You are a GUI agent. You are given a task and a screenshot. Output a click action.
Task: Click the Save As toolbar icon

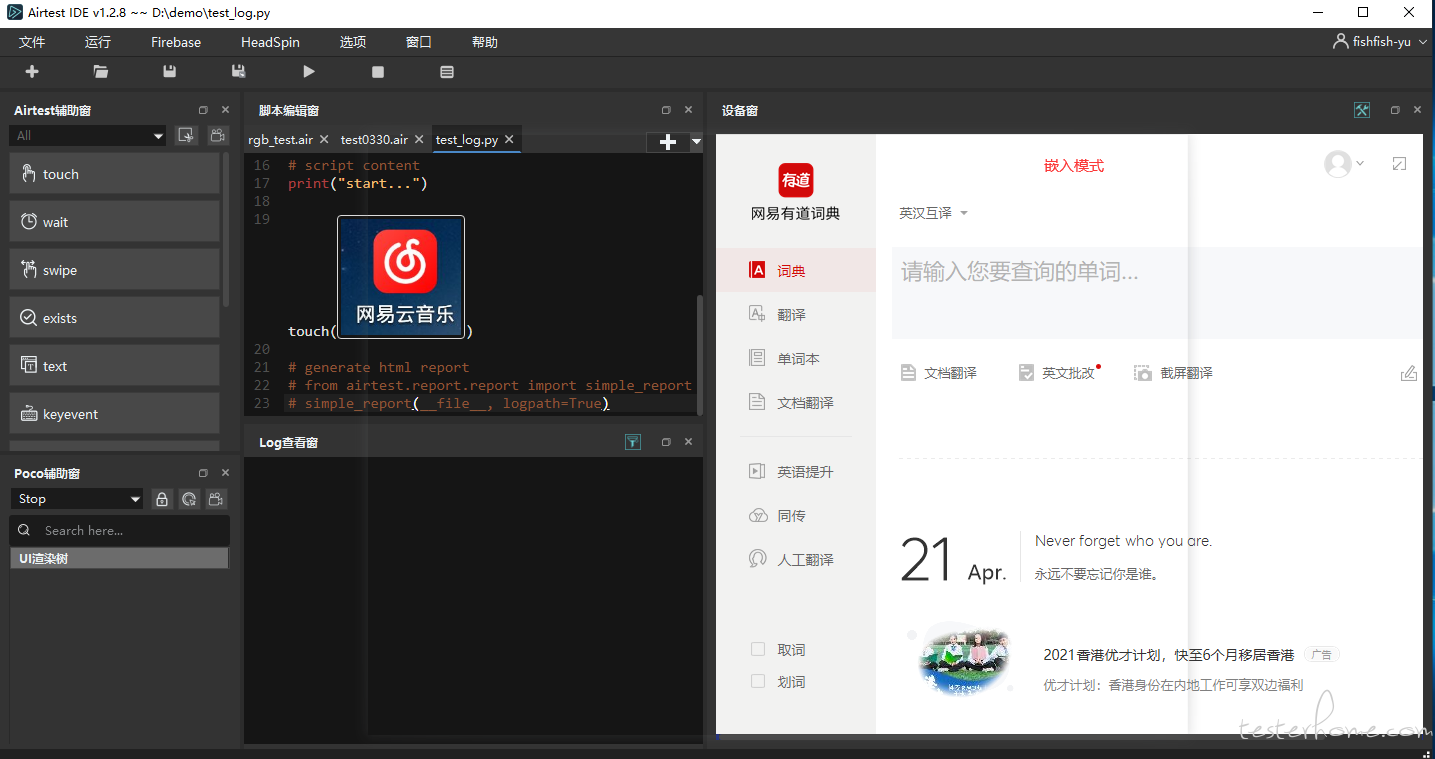(x=238, y=71)
